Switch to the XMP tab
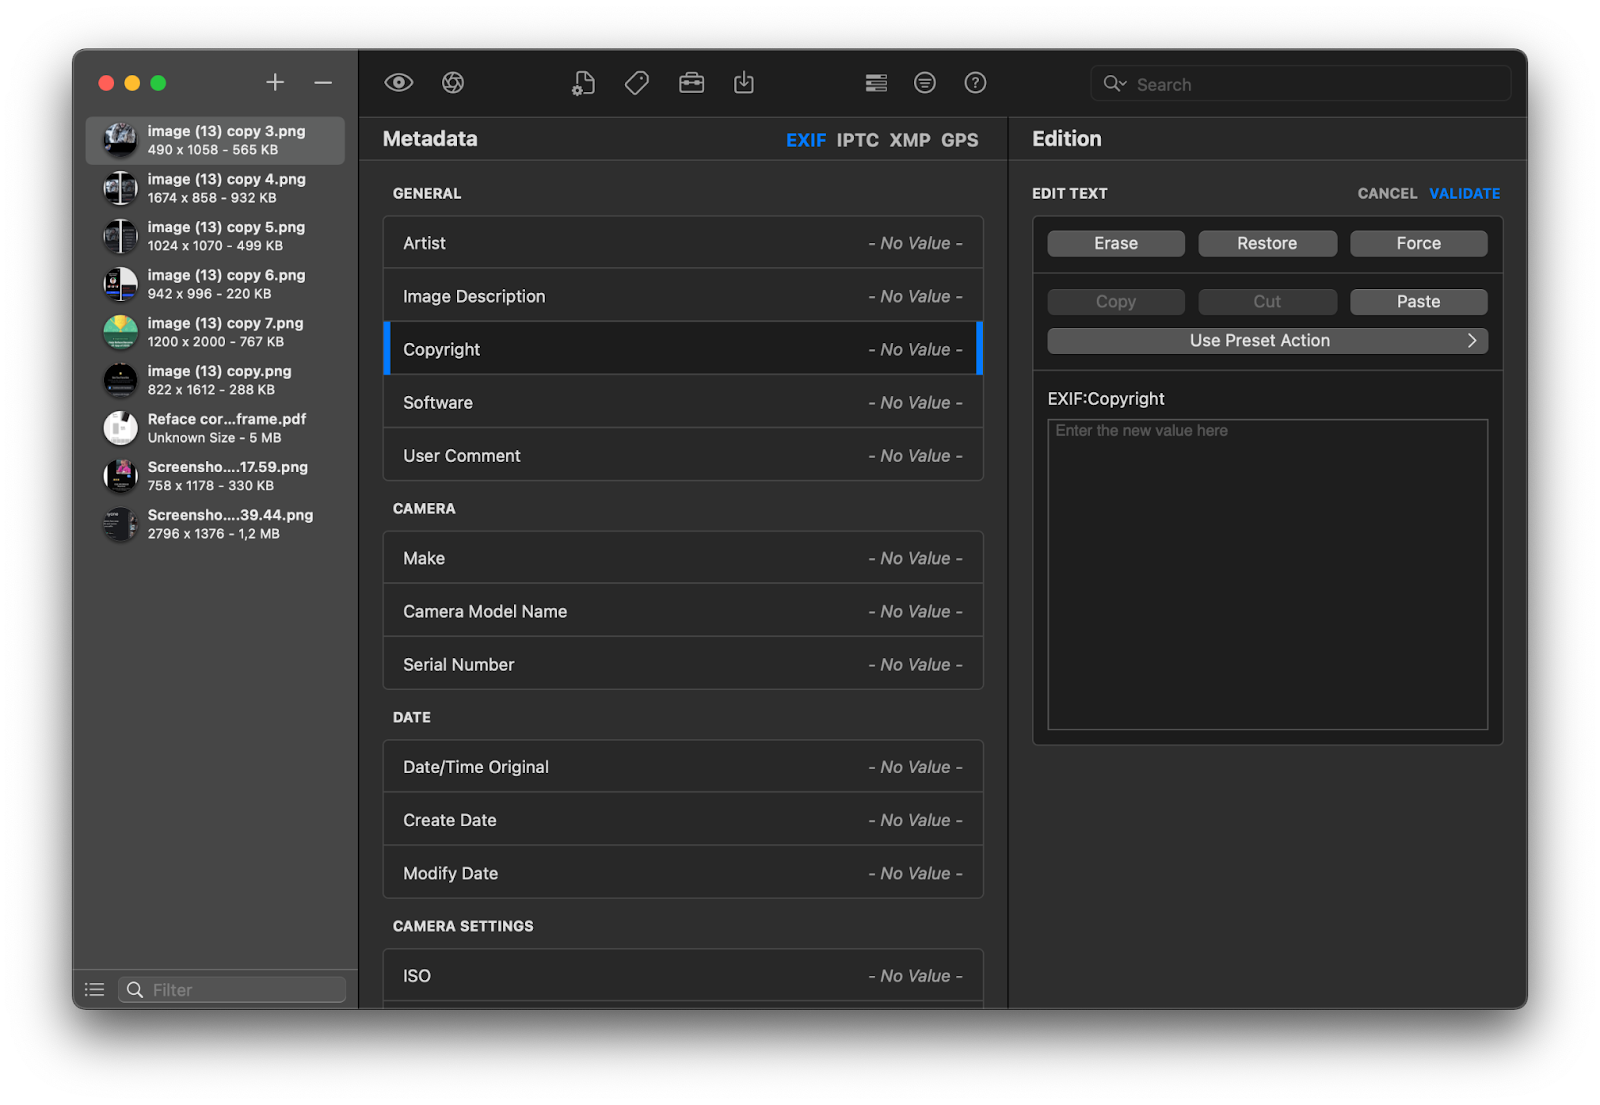 [910, 140]
